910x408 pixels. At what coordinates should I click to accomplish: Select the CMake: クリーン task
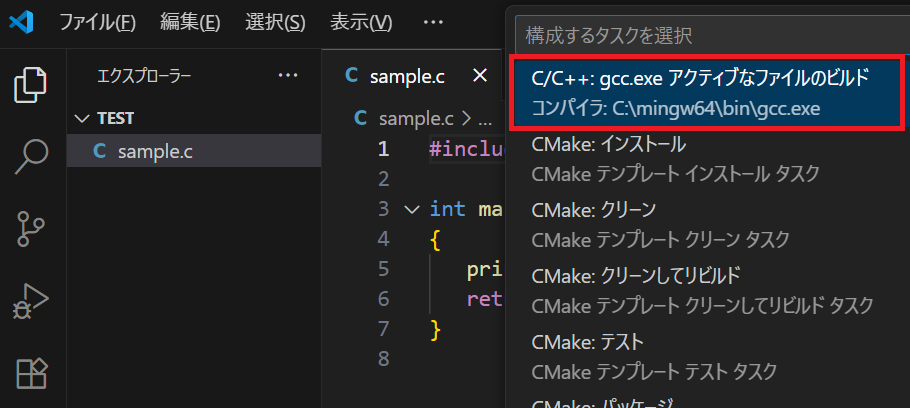click(x=707, y=224)
